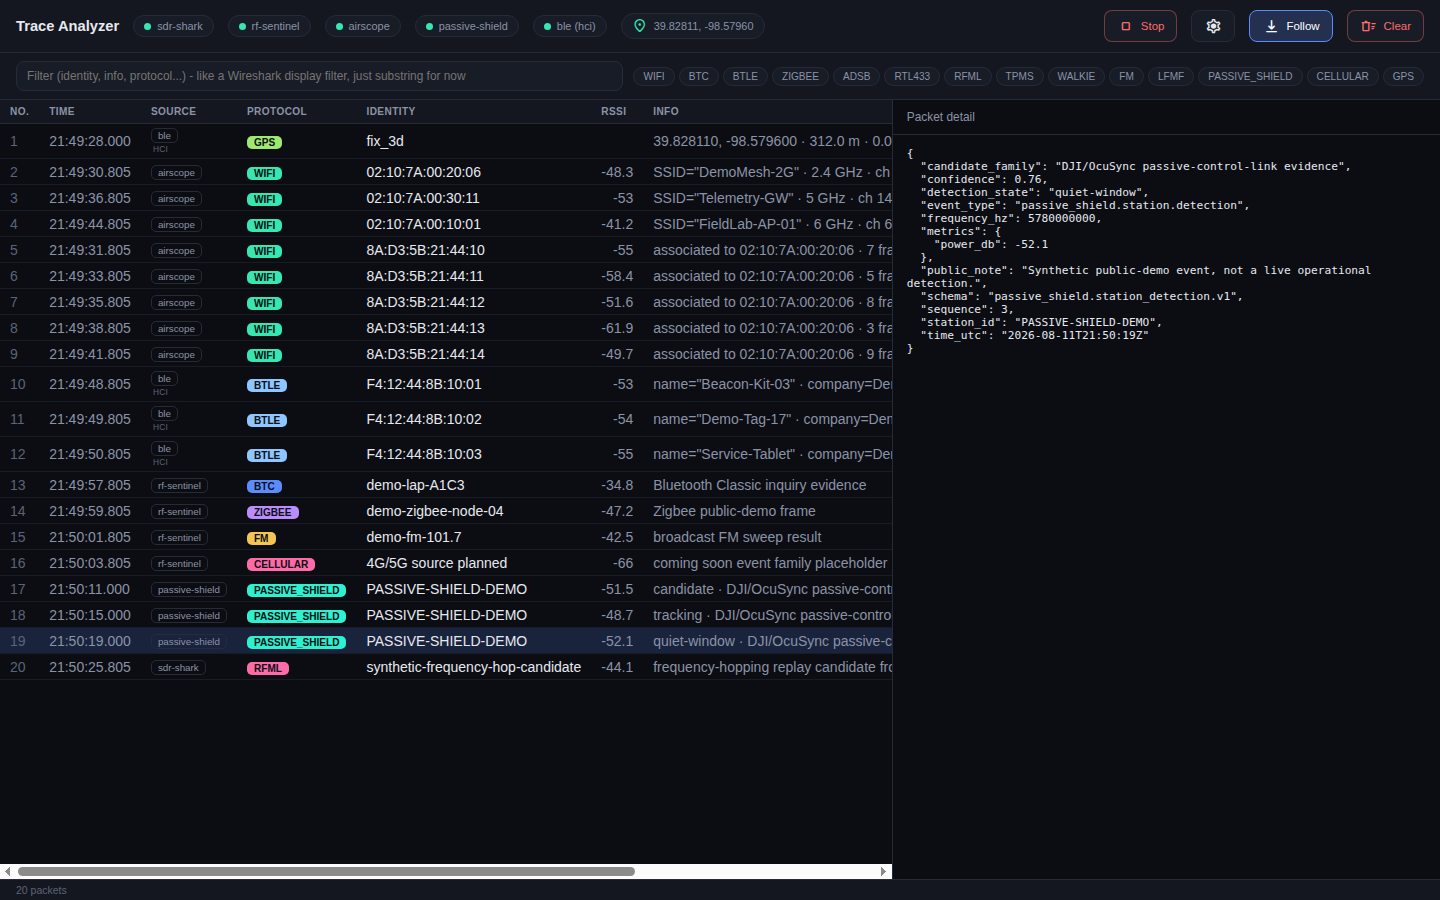Click the coordinates 39.82811, -98.57960 chip
The image size is (1440, 900).
(x=693, y=26)
